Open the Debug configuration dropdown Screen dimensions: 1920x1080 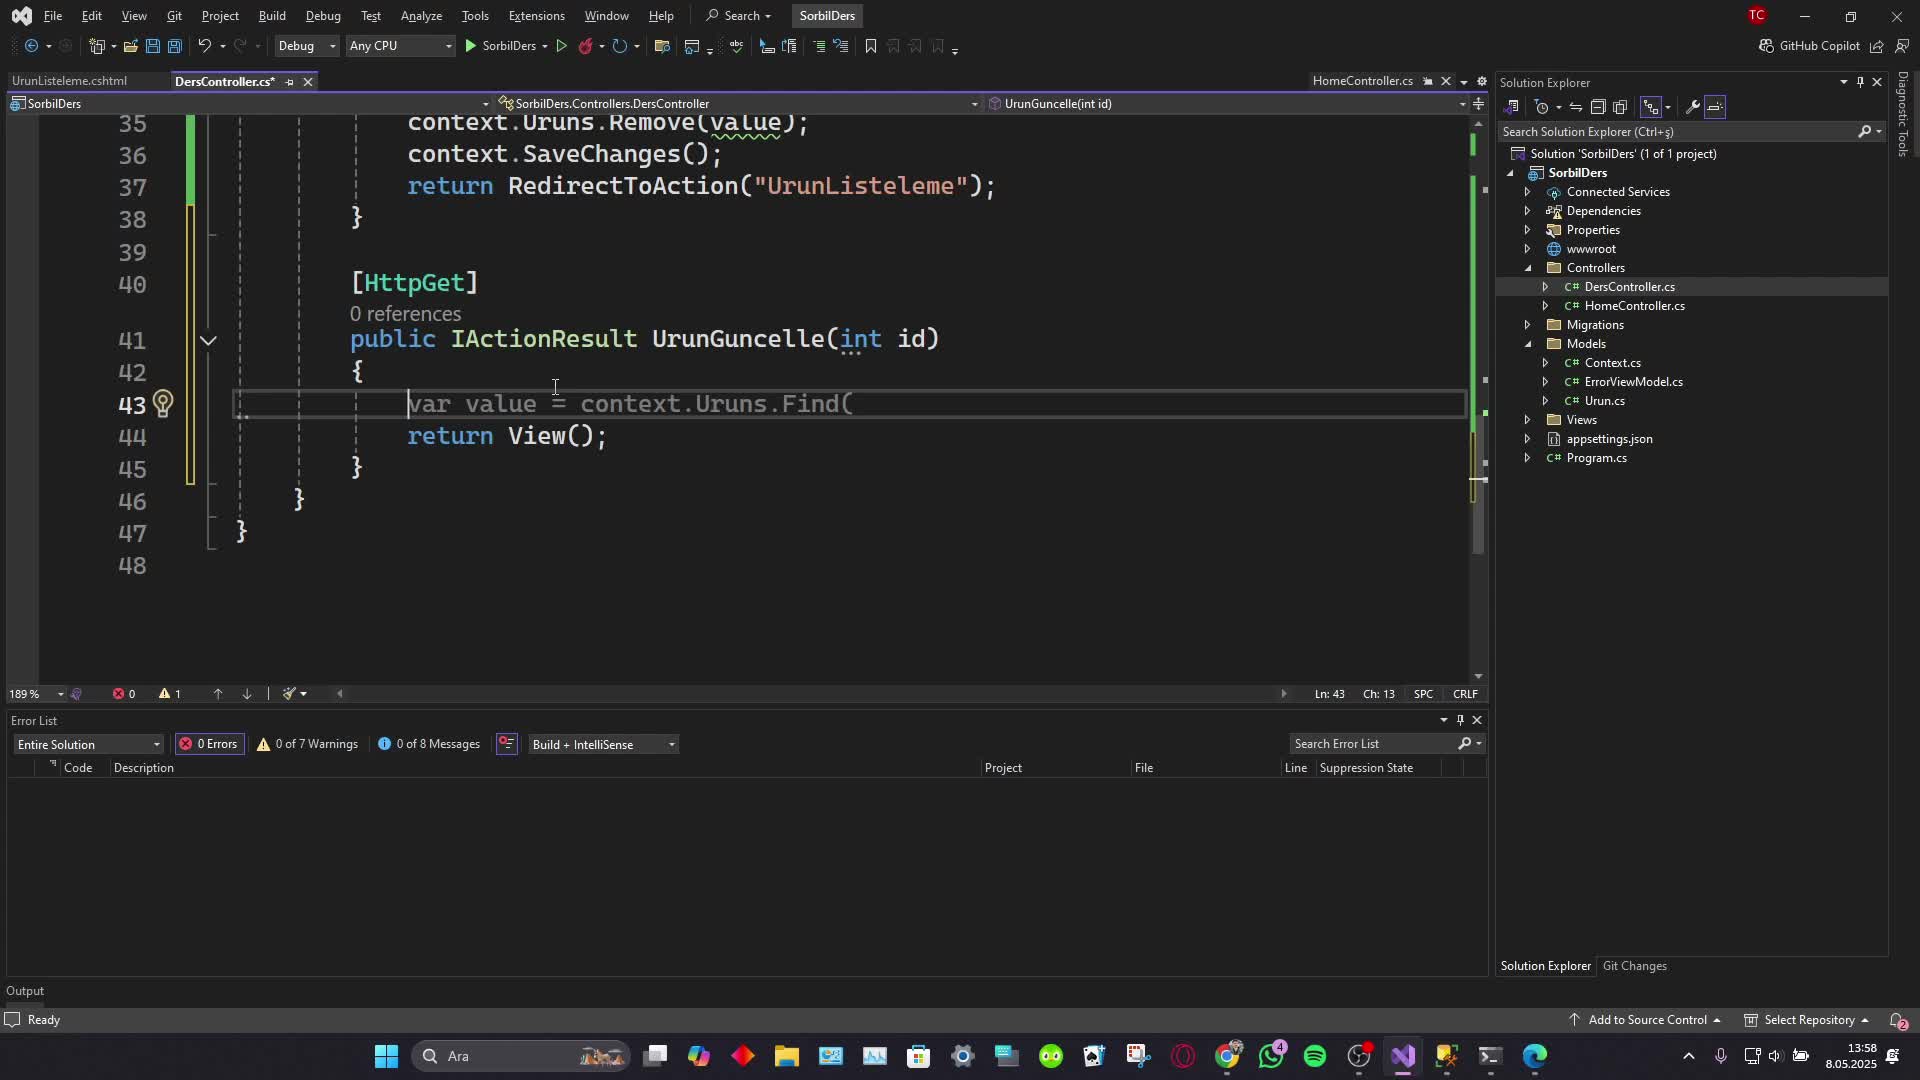(x=307, y=46)
